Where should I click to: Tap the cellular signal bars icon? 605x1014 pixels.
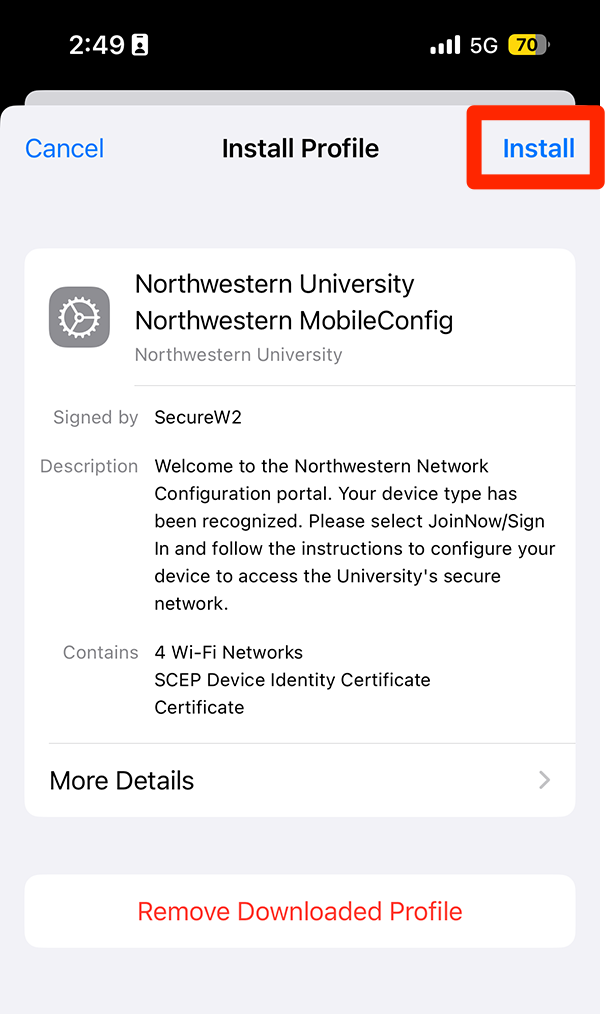click(445, 45)
